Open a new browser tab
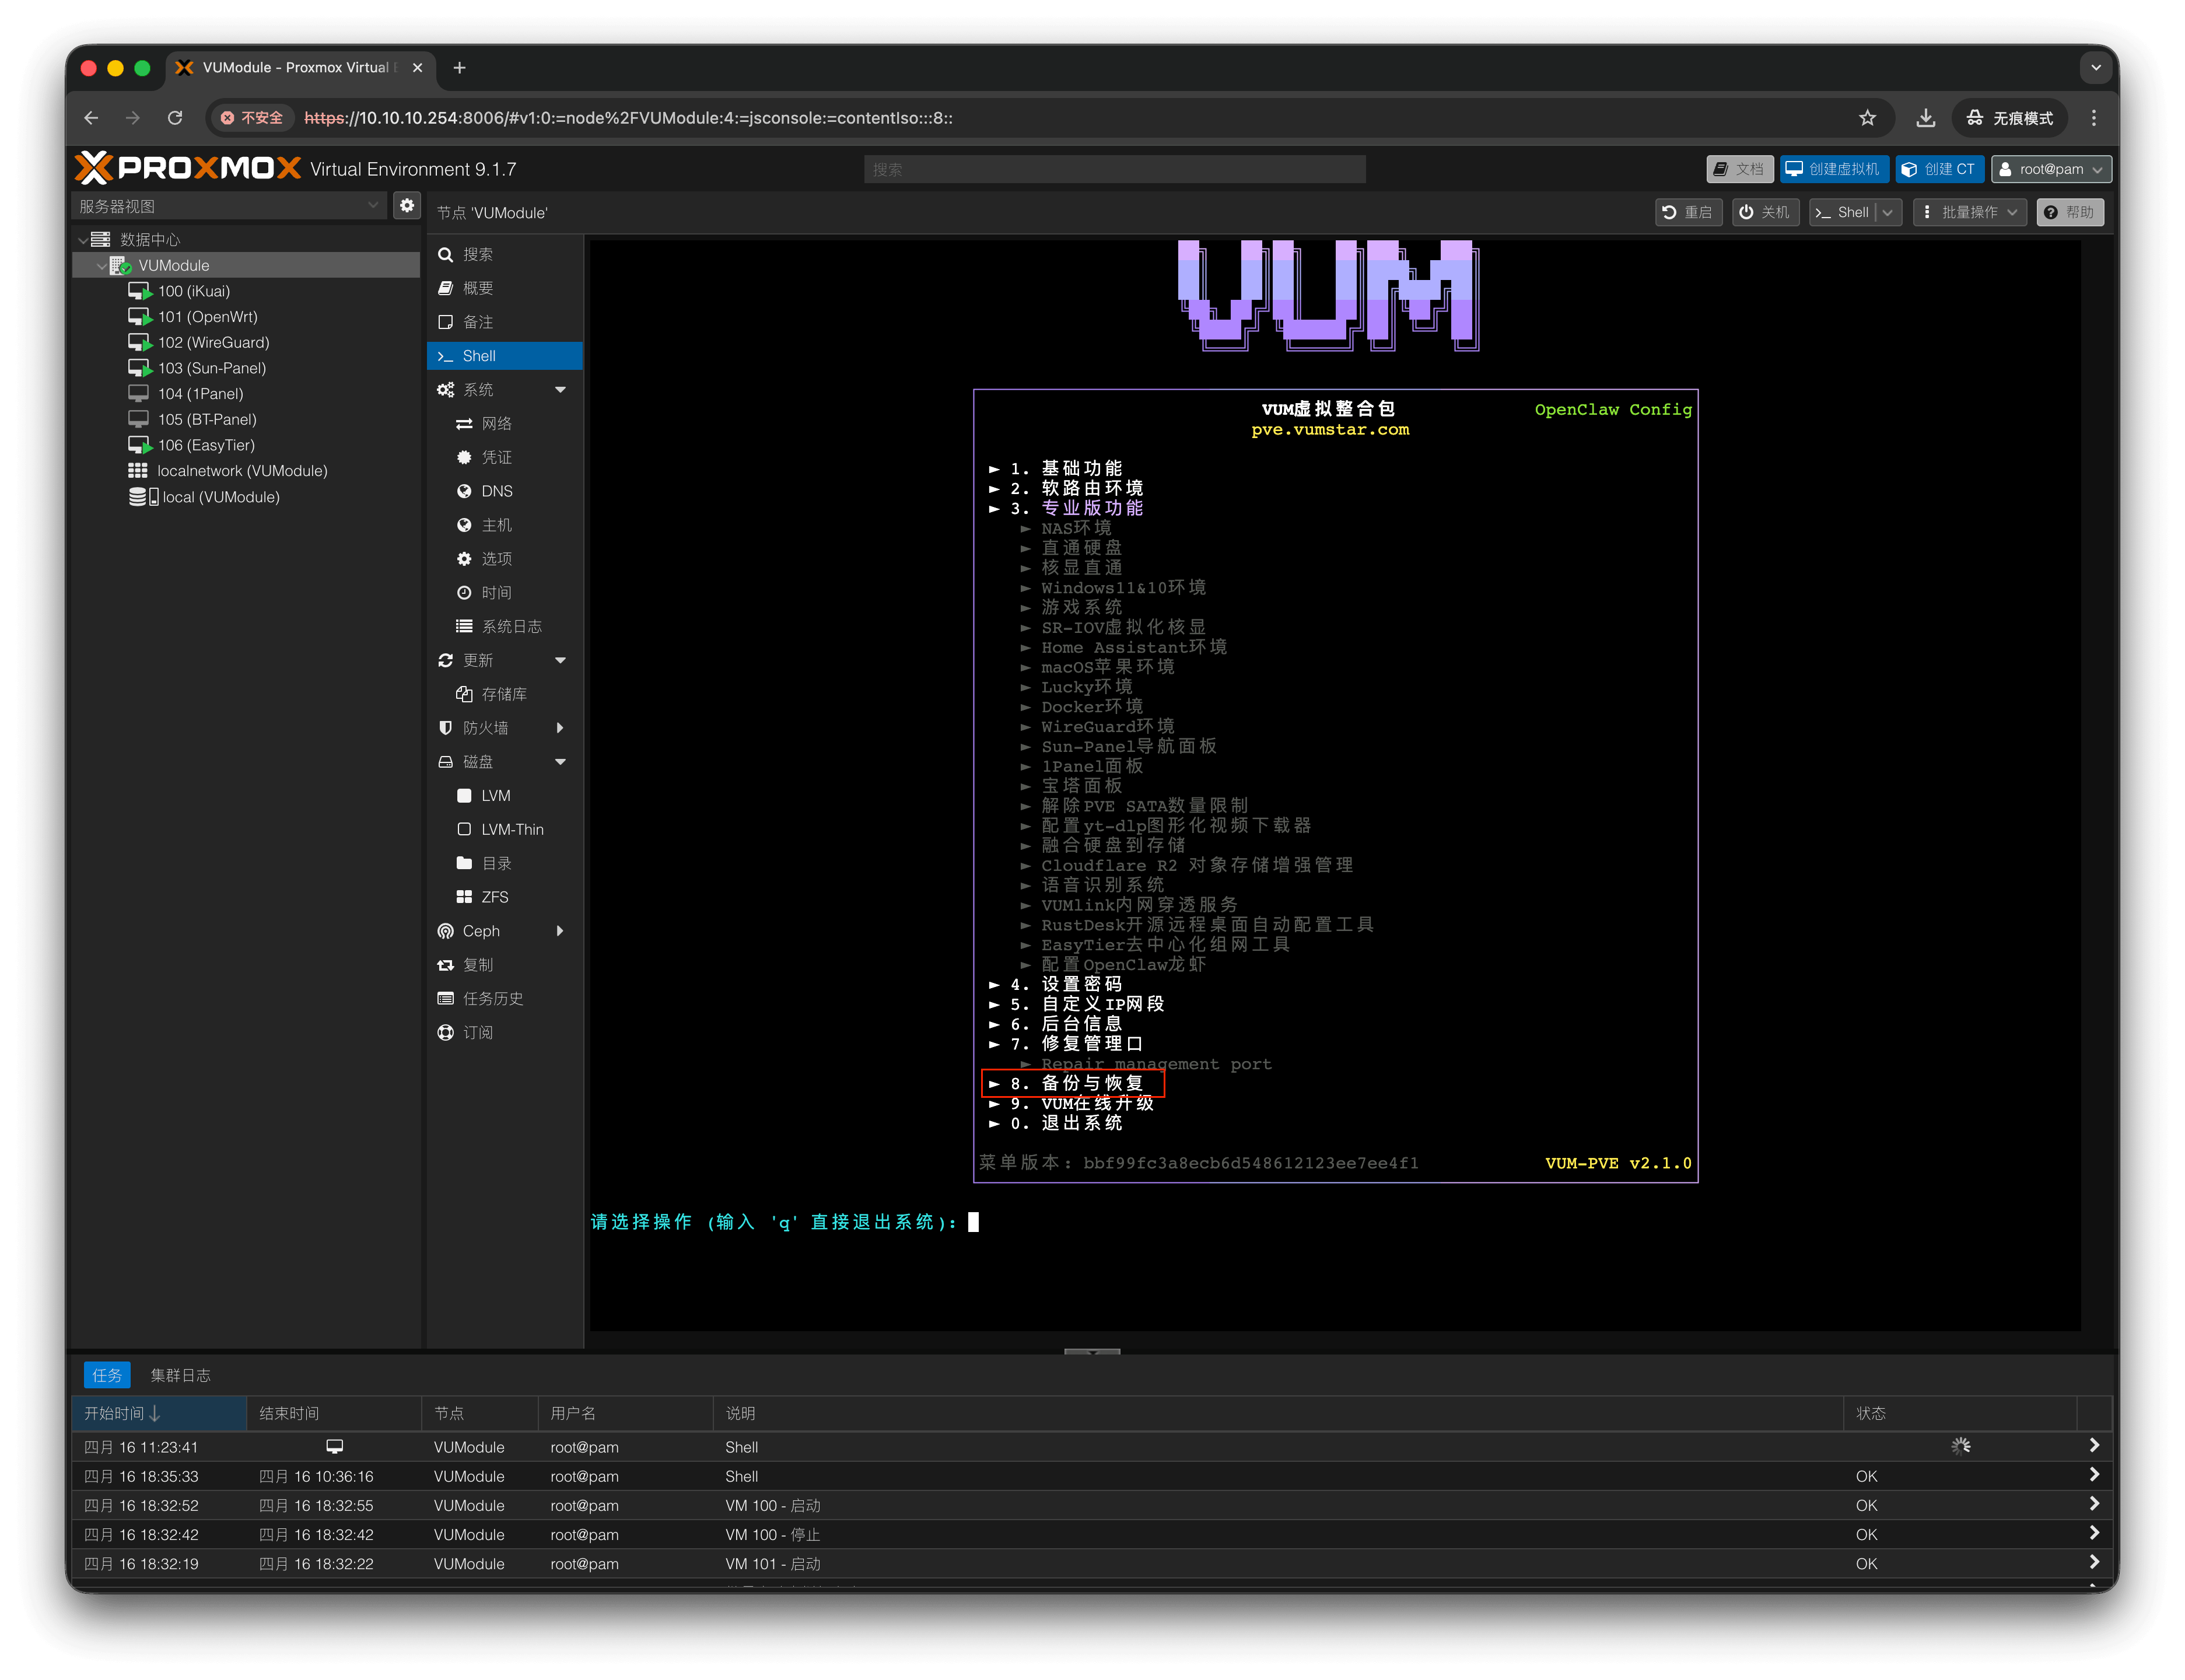The image size is (2185, 1680). coord(459,67)
